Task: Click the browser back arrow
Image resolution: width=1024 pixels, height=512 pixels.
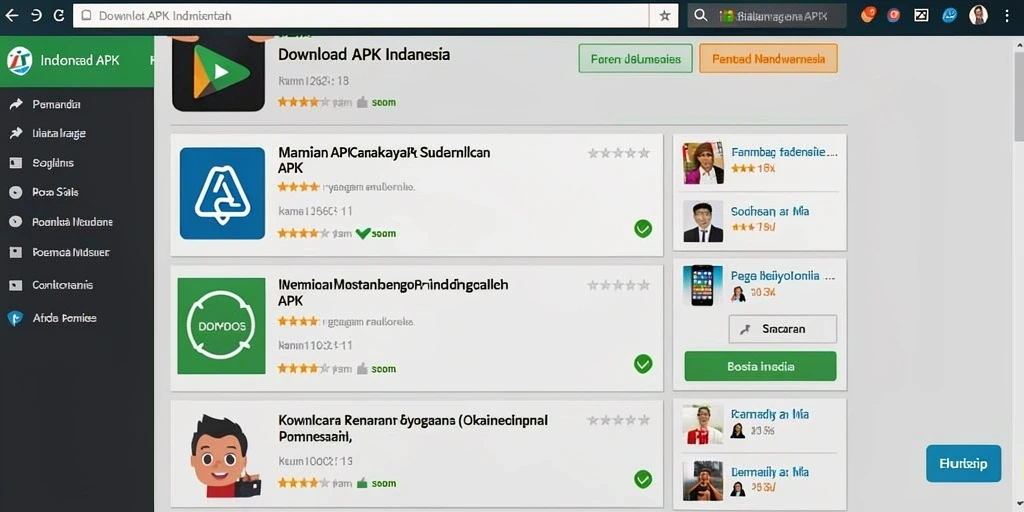Action: [x=12, y=16]
